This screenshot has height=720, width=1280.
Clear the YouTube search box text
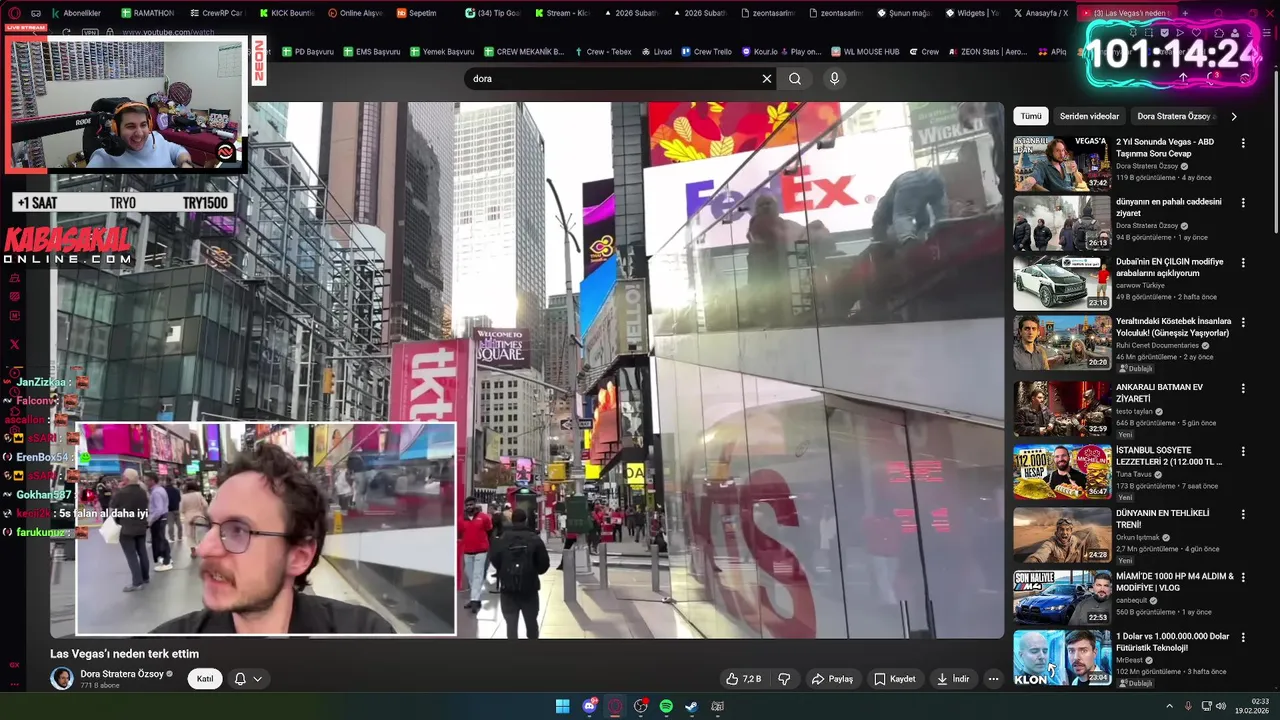[x=767, y=79]
